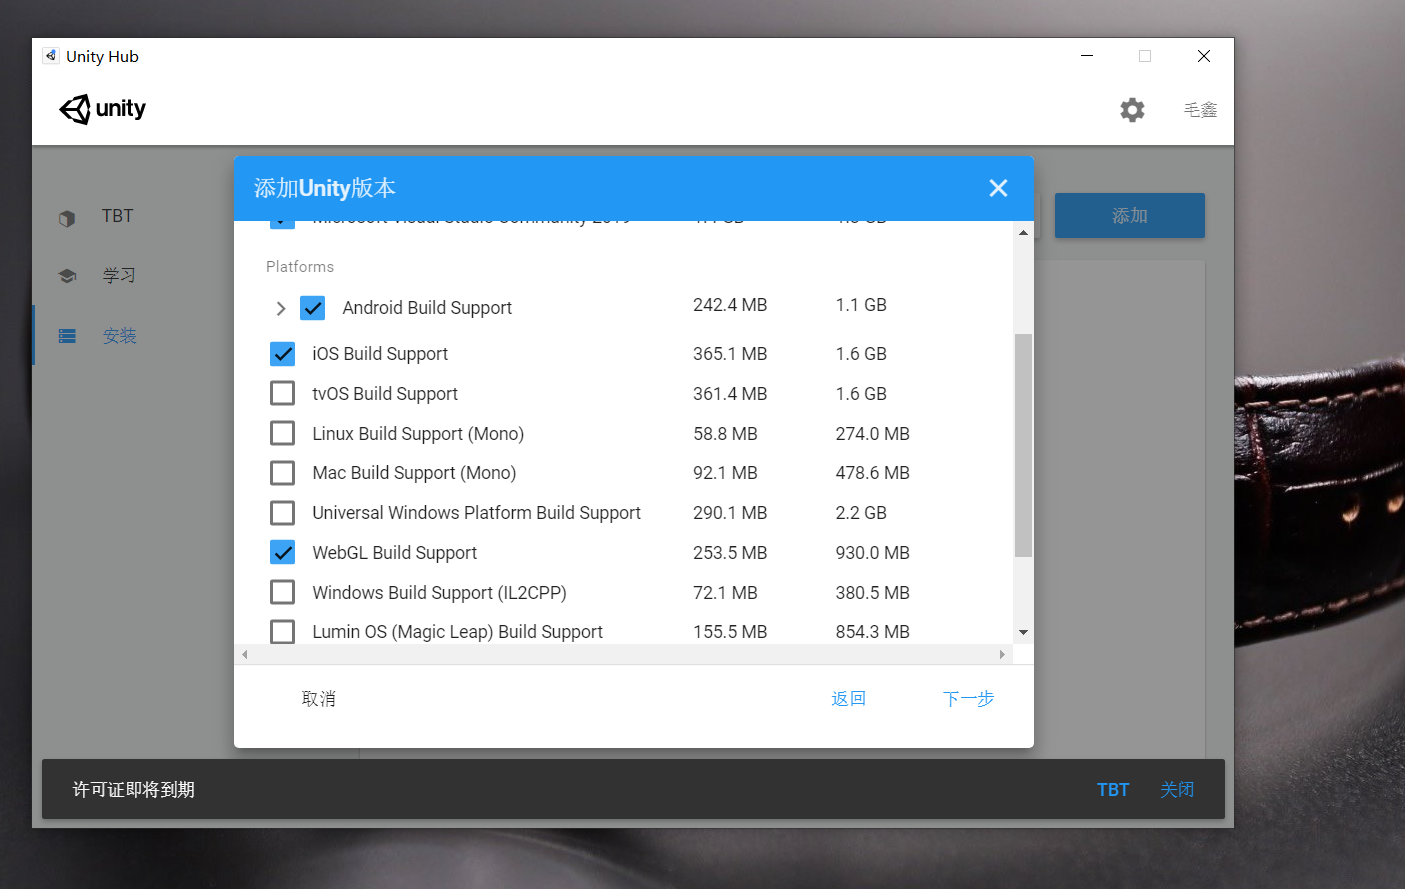Click the Unity logo in the header
1405x889 pixels.
(103, 109)
